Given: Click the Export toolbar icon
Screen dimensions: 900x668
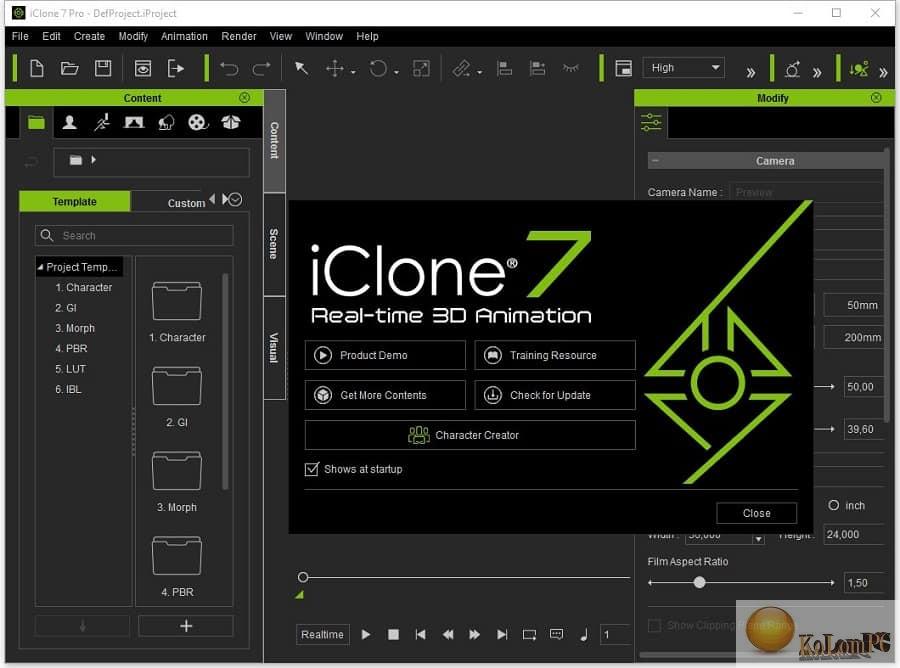Looking at the screenshot, I should tap(176, 69).
